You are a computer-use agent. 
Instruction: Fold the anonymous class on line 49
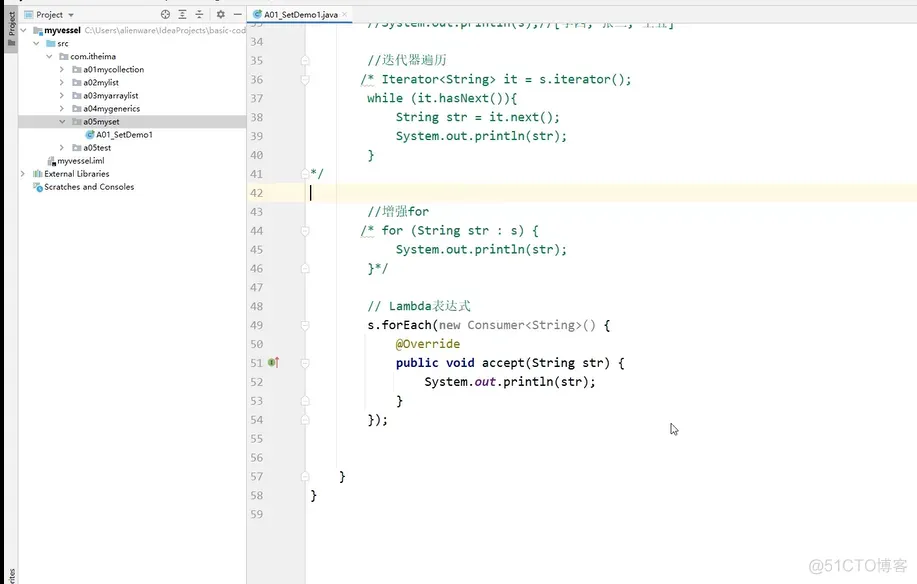(x=305, y=325)
